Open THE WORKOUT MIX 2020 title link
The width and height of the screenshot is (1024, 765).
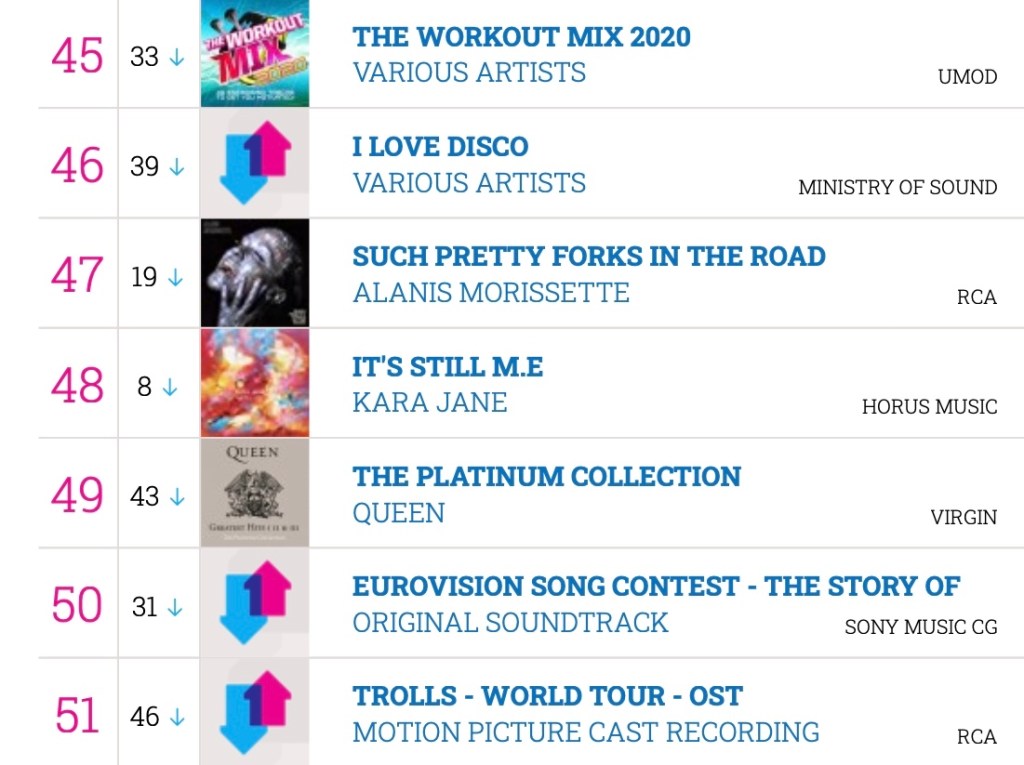click(521, 37)
